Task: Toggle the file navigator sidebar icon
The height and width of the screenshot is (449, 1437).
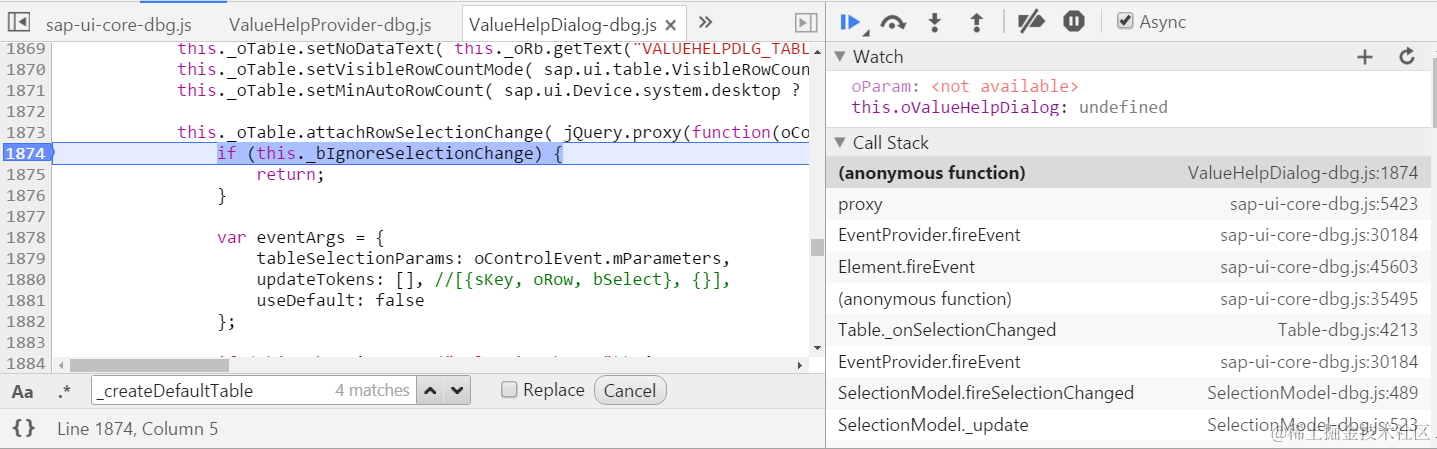Action: [x=19, y=22]
